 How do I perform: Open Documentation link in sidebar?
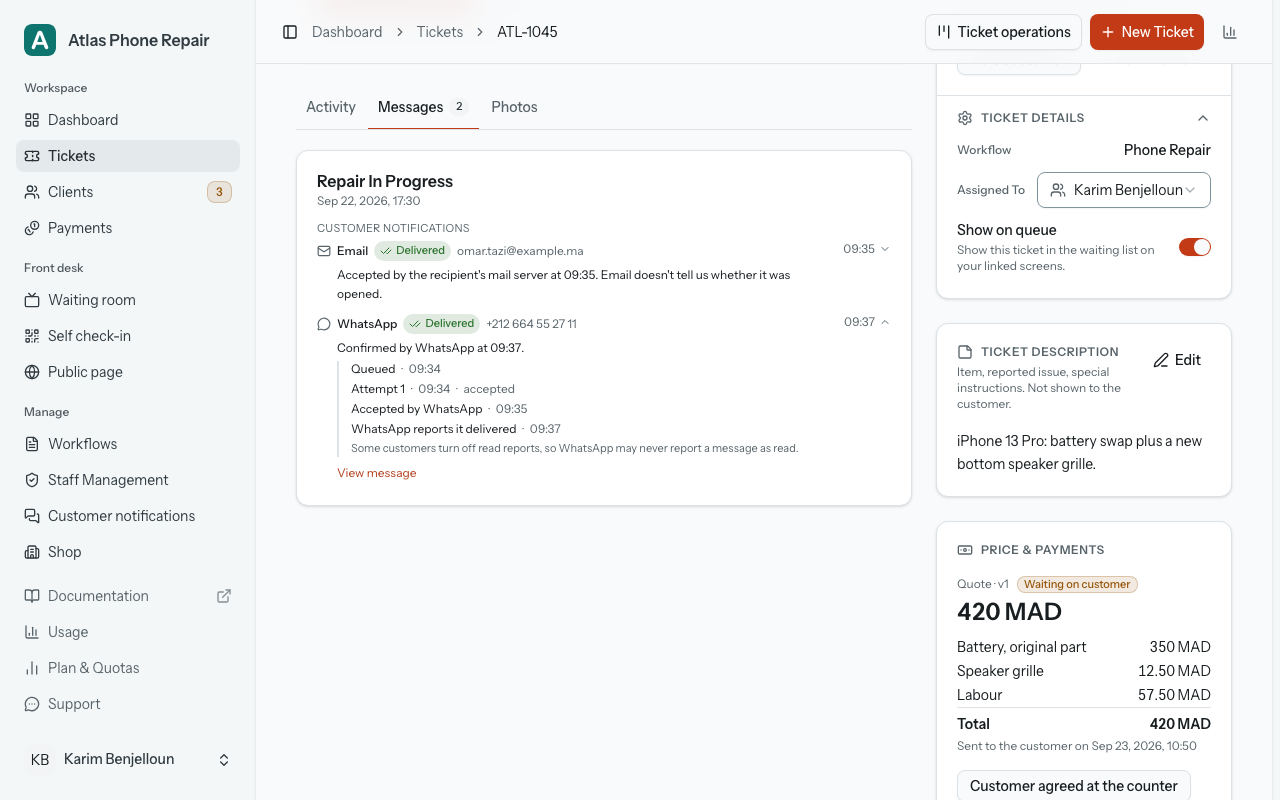click(128, 596)
